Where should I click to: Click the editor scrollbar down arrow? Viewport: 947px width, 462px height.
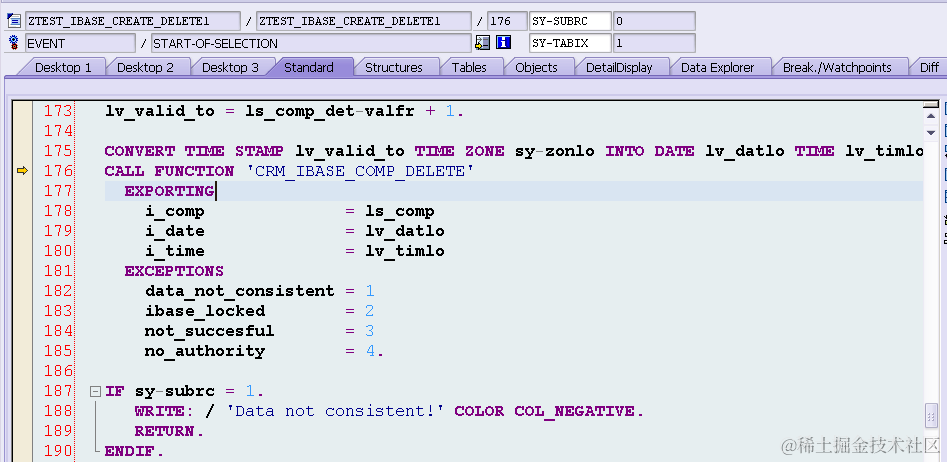tap(931, 132)
